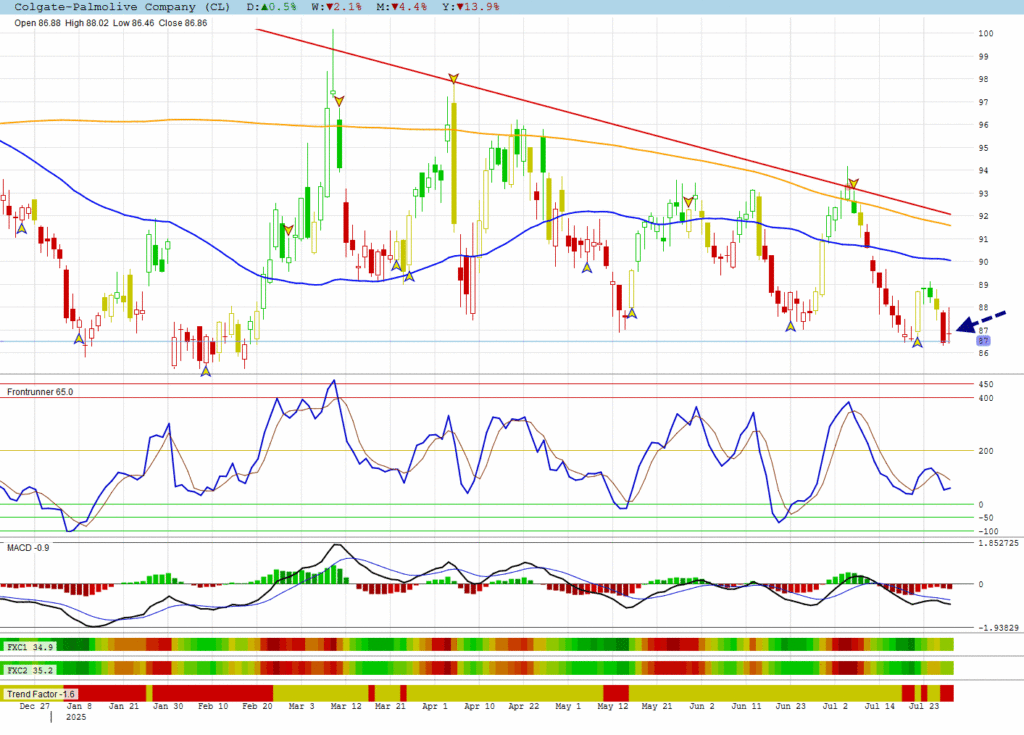Click the 86 price axis label
Viewport: 1024px width, 735px height.
click(984, 353)
